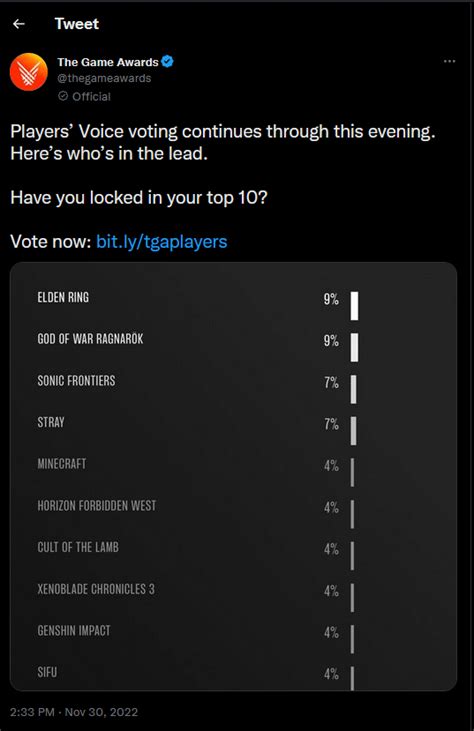
Task: Open the three-dot more options menu
Action: click(x=449, y=62)
